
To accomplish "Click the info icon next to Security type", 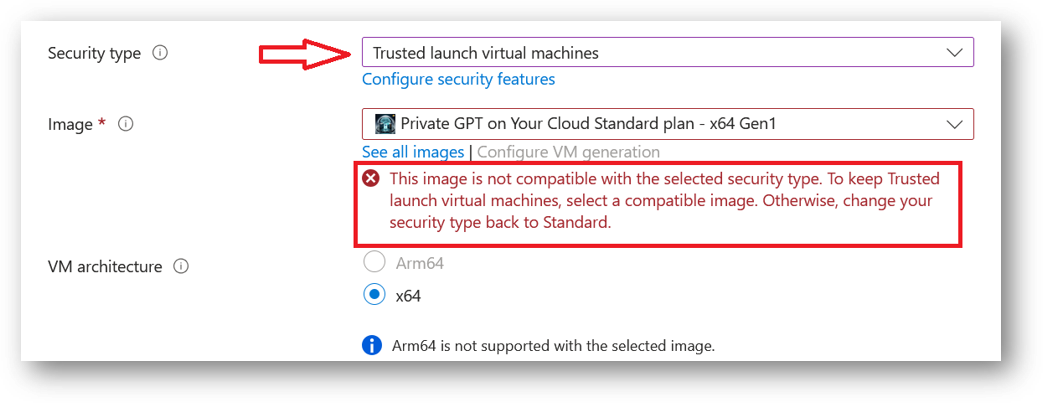I will (x=160, y=53).
